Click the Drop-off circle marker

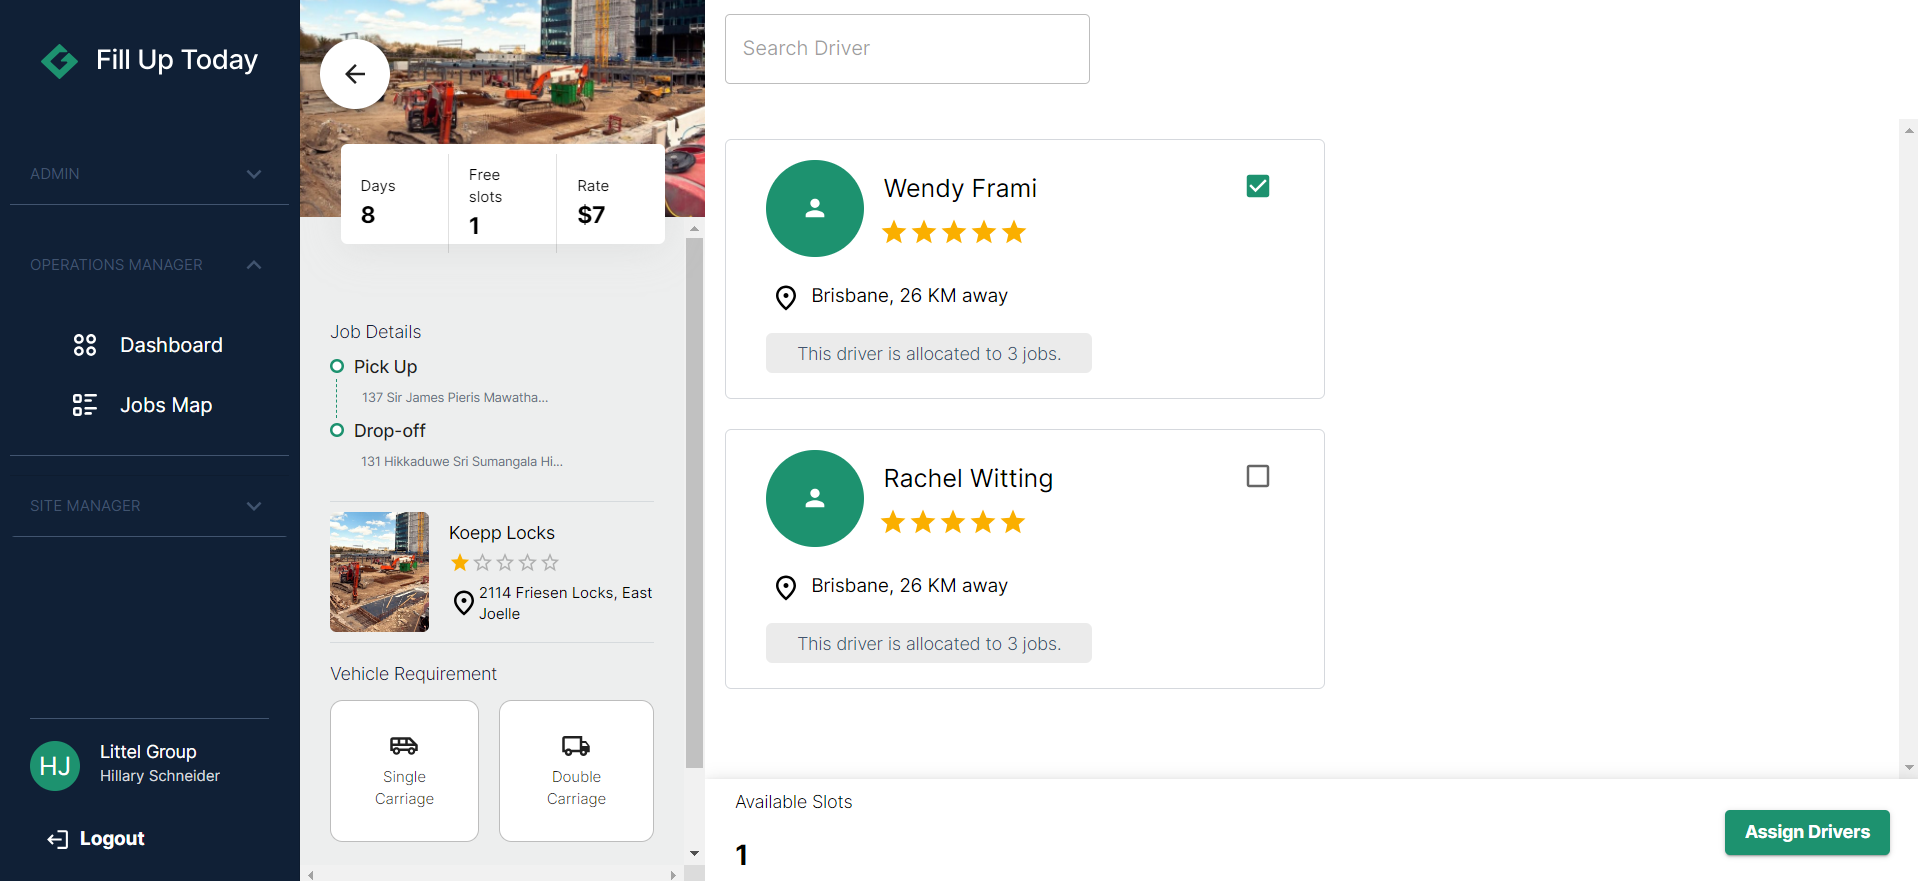pyautogui.click(x=337, y=430)
